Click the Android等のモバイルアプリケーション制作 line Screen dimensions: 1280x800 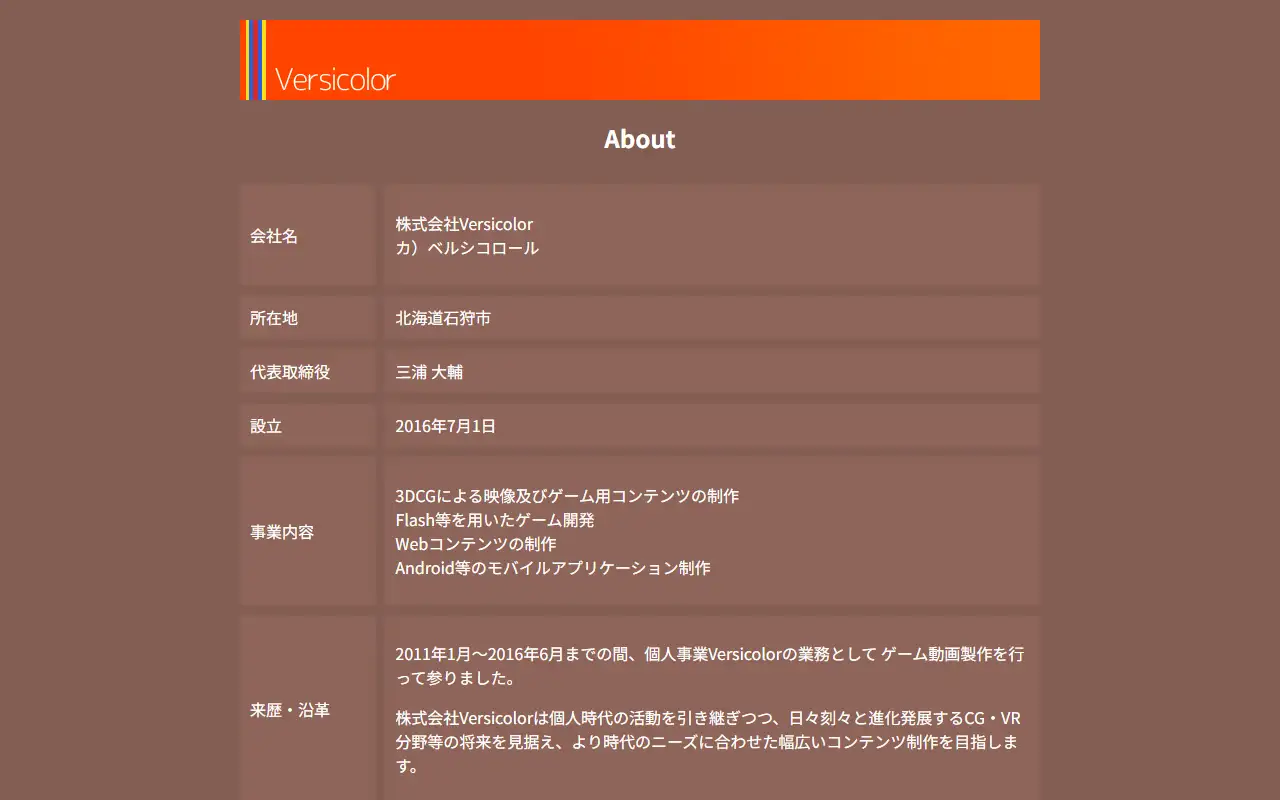tap(553, 568)
